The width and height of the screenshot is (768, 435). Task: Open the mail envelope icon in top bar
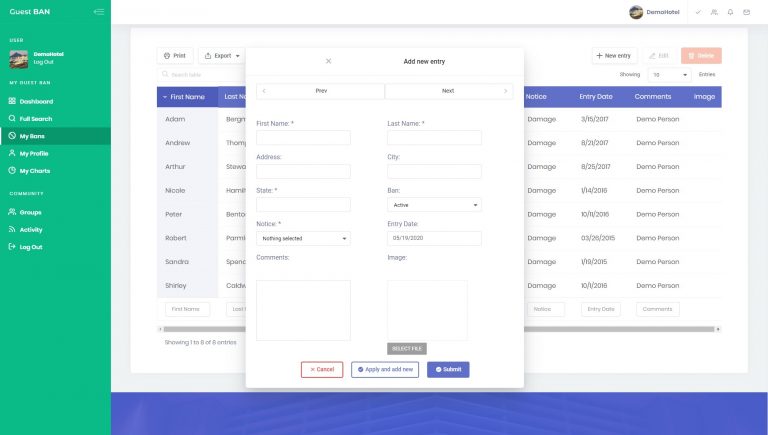tap(746, 12)
